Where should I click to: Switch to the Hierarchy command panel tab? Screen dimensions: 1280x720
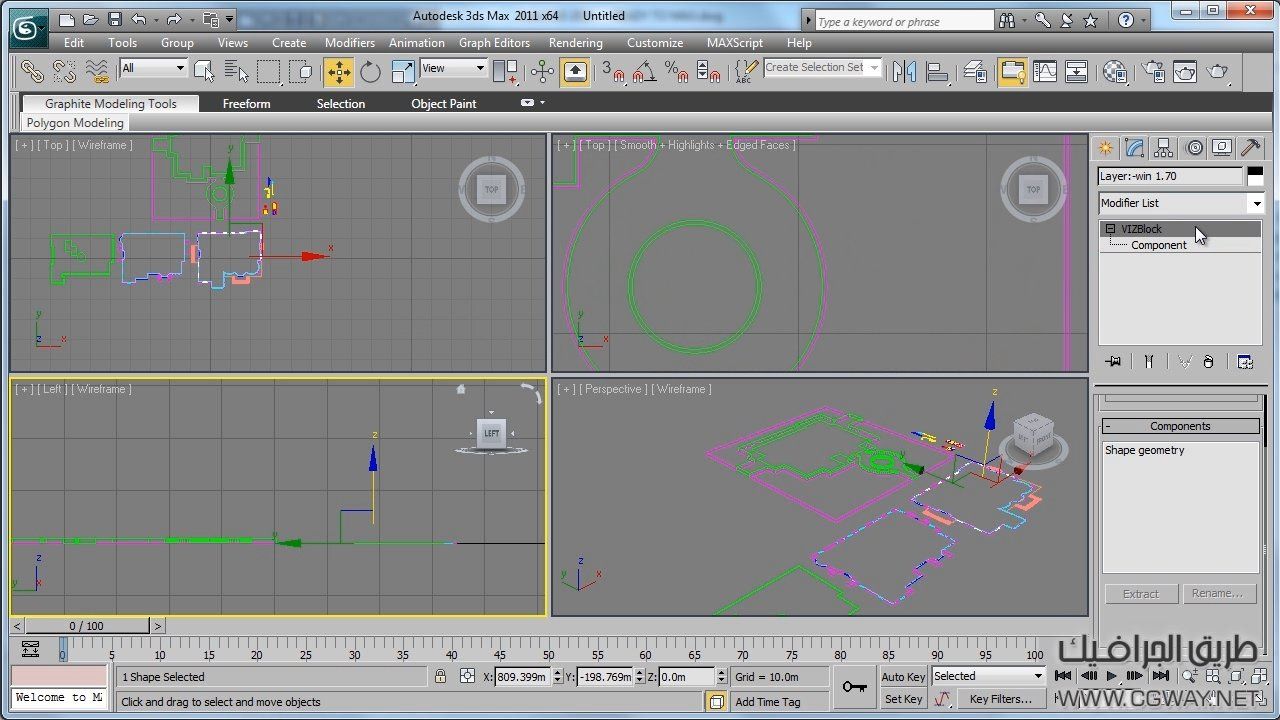click(x=1163, y=148)
